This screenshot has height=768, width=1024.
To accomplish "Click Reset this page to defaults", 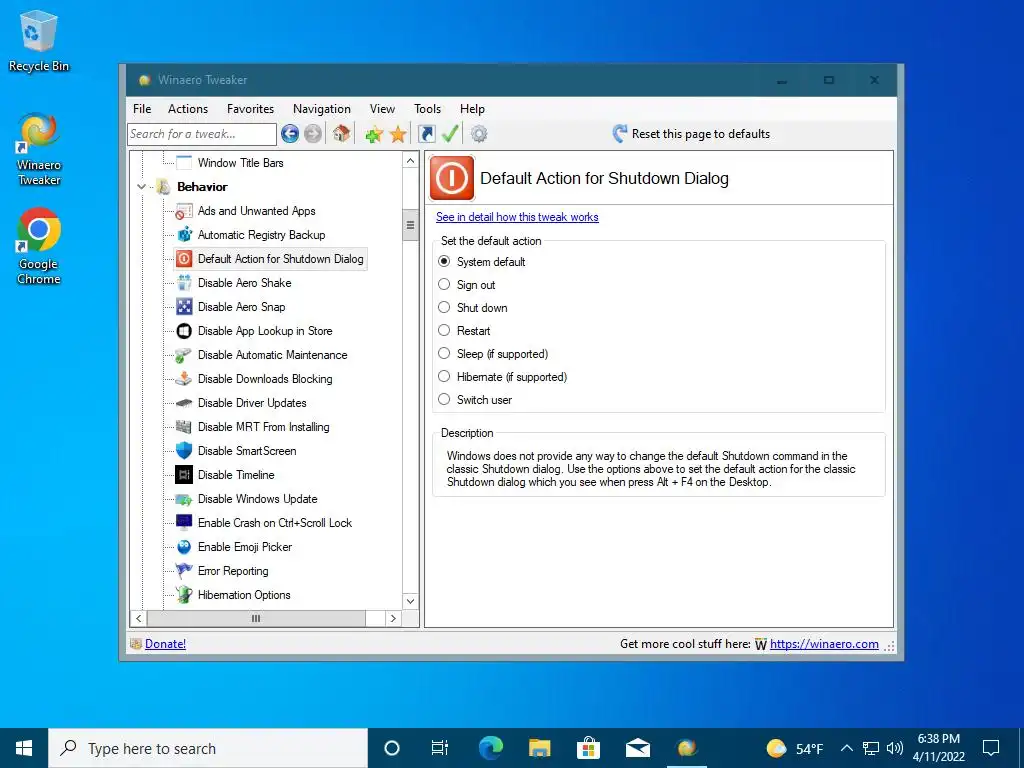I will point(691,134).
